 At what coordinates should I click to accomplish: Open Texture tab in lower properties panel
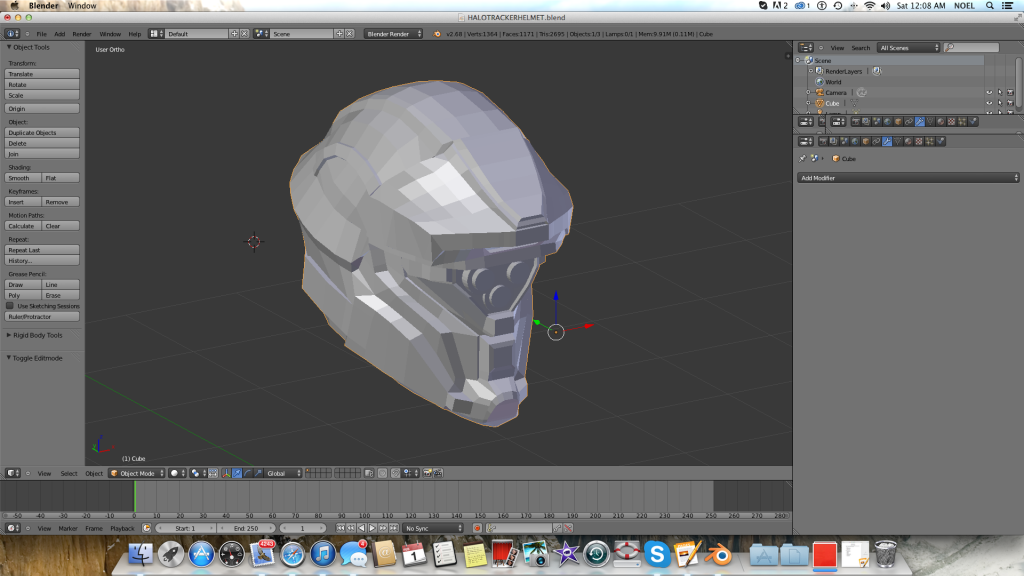(919, 141)
